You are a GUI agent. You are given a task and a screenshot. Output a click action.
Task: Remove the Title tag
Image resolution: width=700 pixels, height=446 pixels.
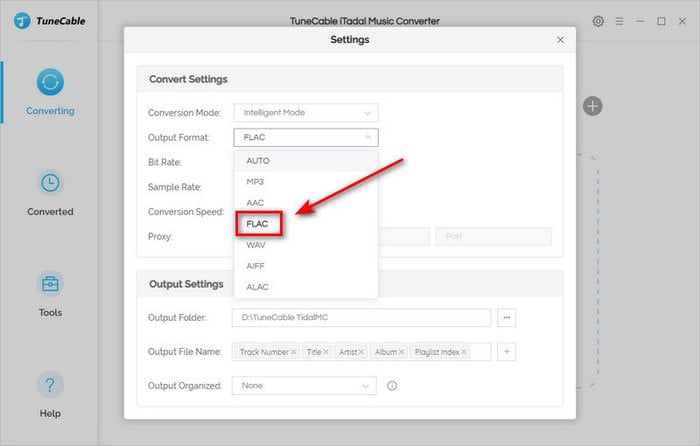[326, 352]
